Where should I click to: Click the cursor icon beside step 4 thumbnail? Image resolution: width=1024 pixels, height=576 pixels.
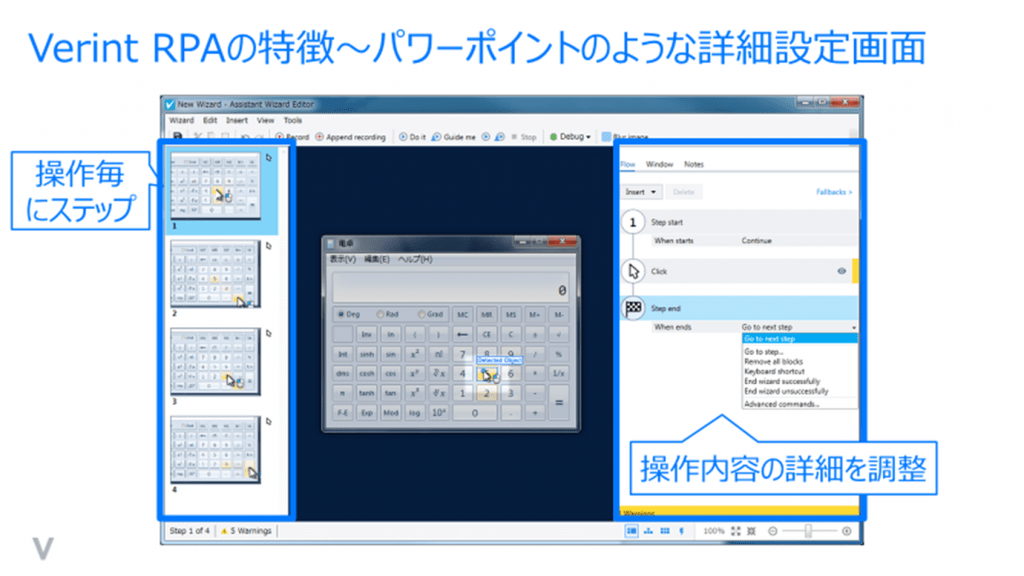(x=268, y=421)
